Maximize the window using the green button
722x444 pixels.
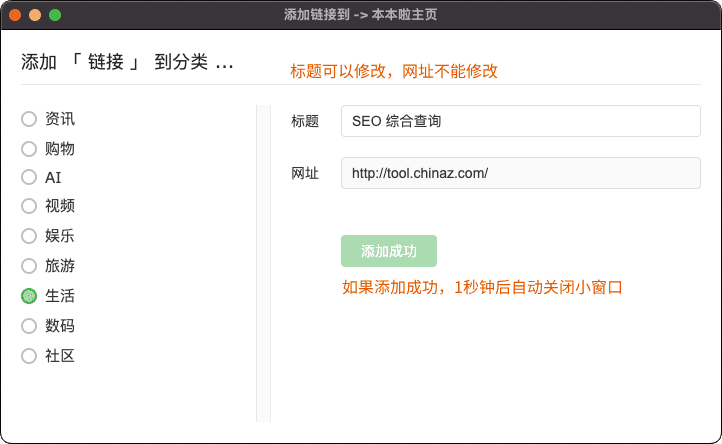(55, 15)
